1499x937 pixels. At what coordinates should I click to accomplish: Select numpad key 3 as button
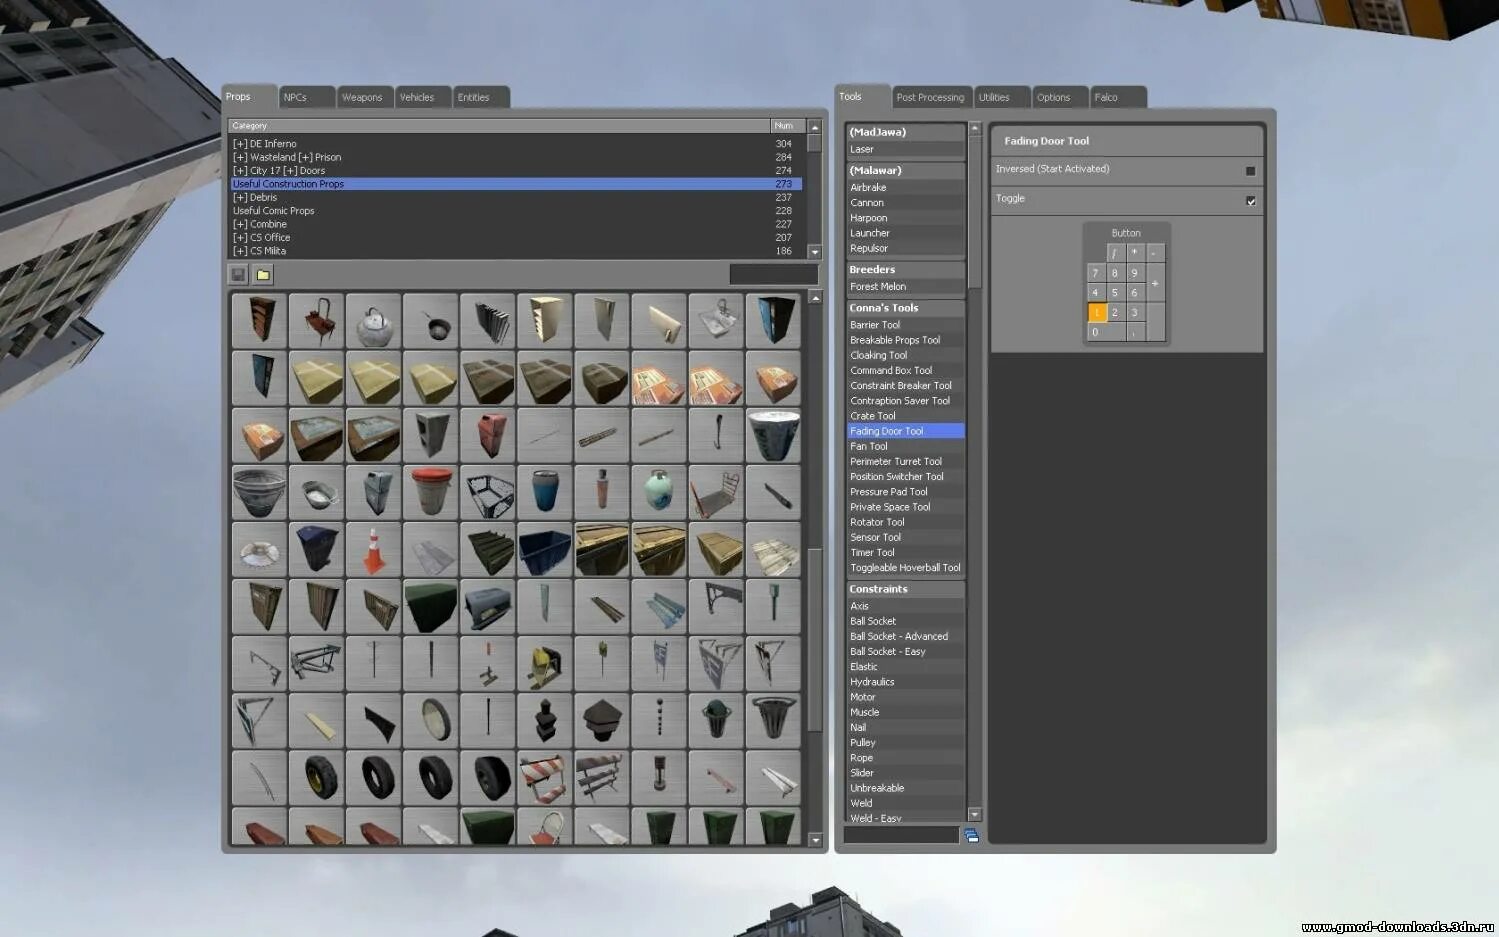pos(1135,312)
